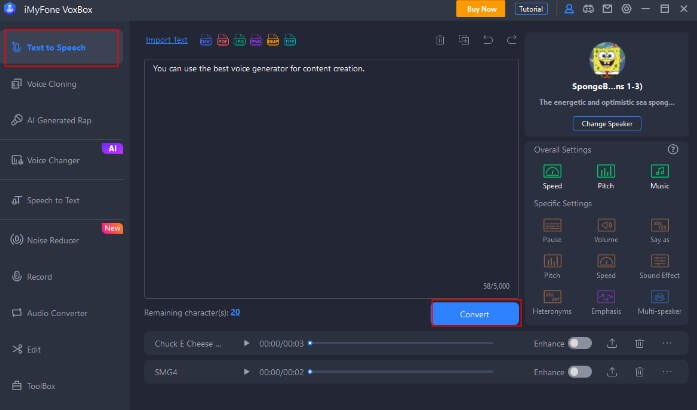This screenshot has height=410, width=697.
Task: Delete the Chuck E Cheese clip
Action: (639, 343)
